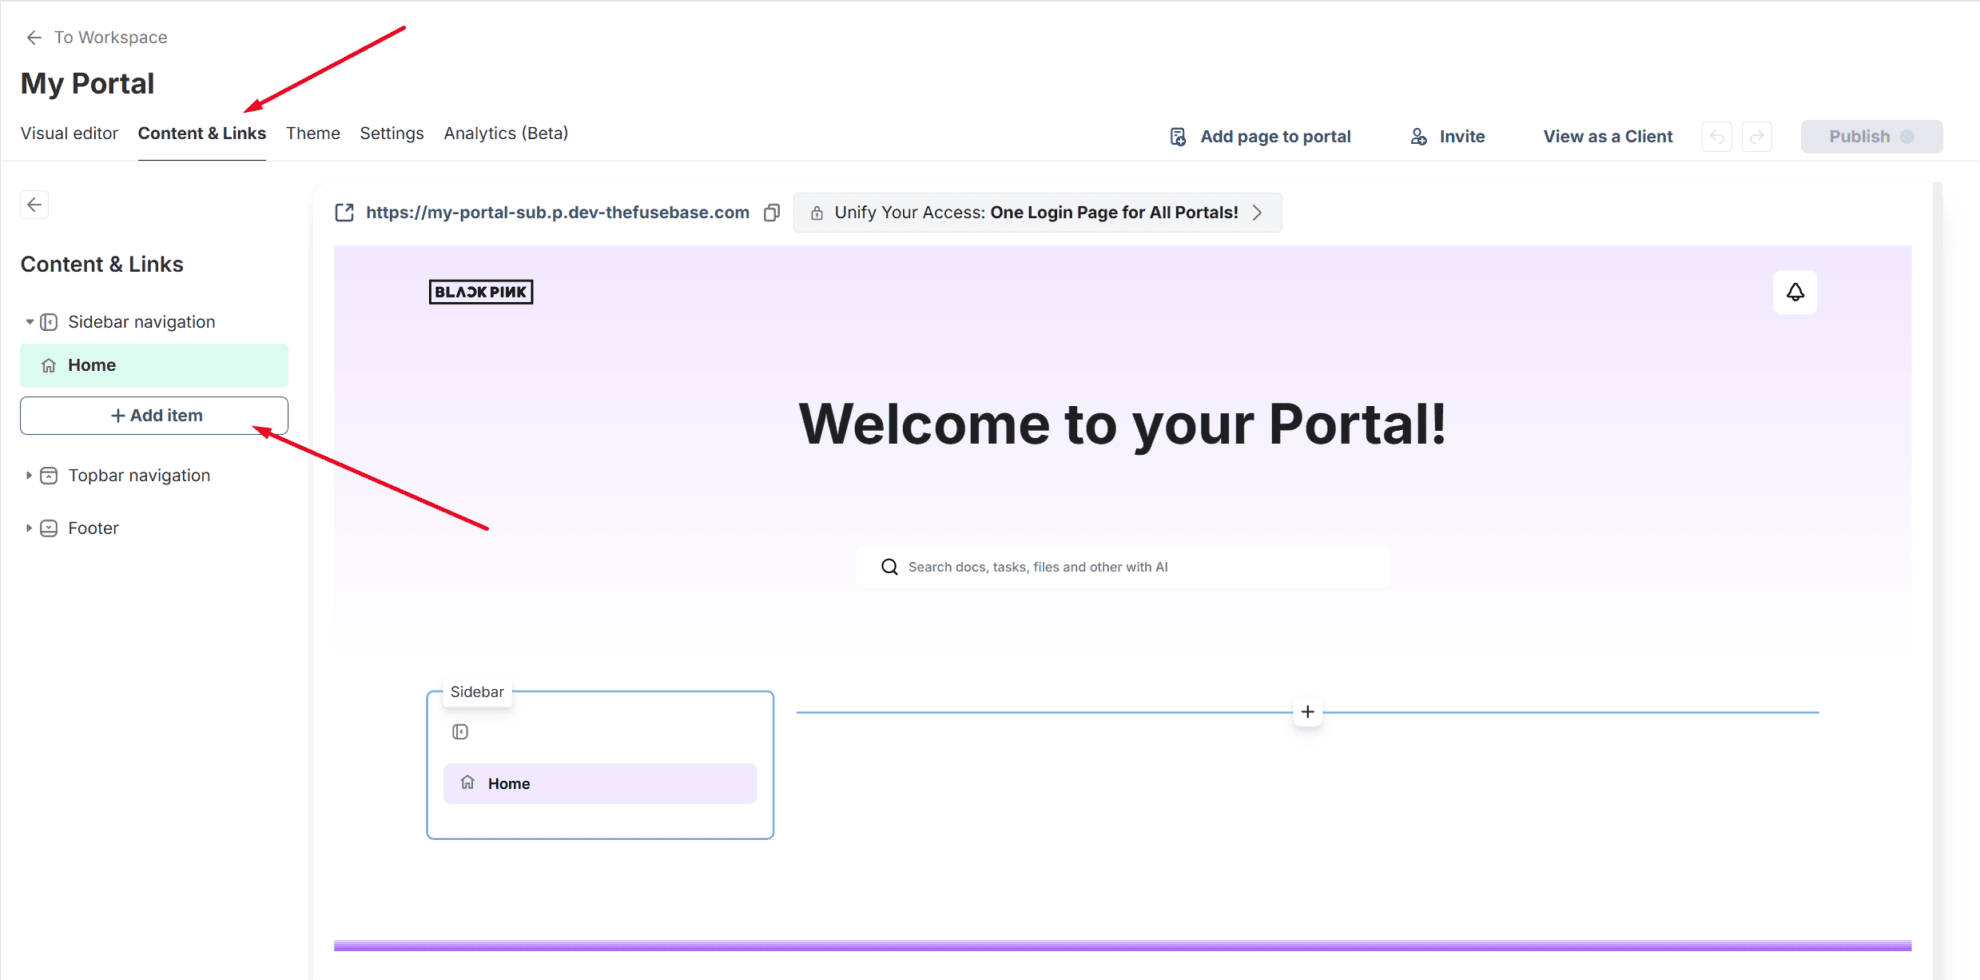The height and width of the screenshot is (980, 1980).
Task: Click the AI search field in the preview
Action: click(x=1120, y=566)
